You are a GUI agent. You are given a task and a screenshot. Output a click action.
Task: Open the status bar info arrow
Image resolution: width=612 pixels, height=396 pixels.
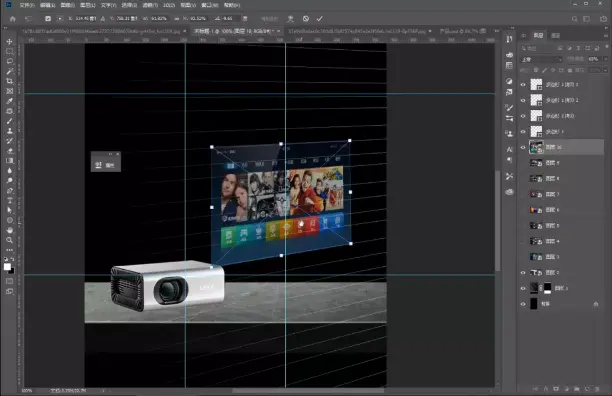[x=103, y=390]
